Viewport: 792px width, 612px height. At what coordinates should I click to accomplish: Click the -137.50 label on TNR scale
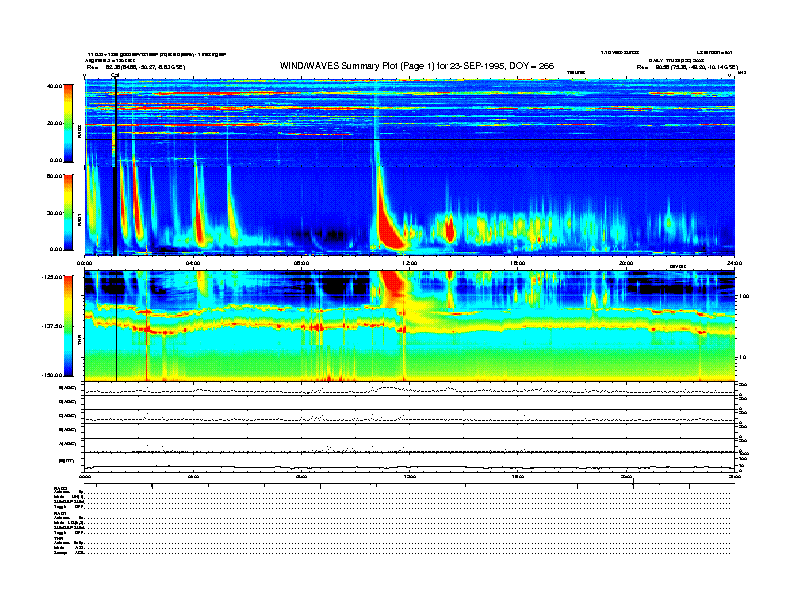tap(52, 326)
